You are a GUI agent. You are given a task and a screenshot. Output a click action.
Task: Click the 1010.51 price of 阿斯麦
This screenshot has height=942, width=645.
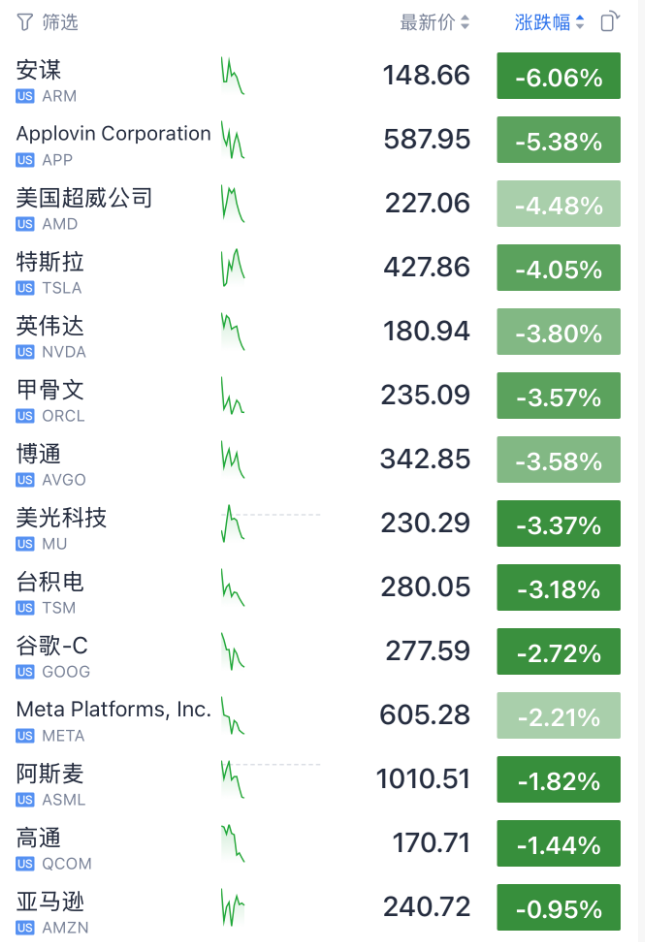point(423,779)
